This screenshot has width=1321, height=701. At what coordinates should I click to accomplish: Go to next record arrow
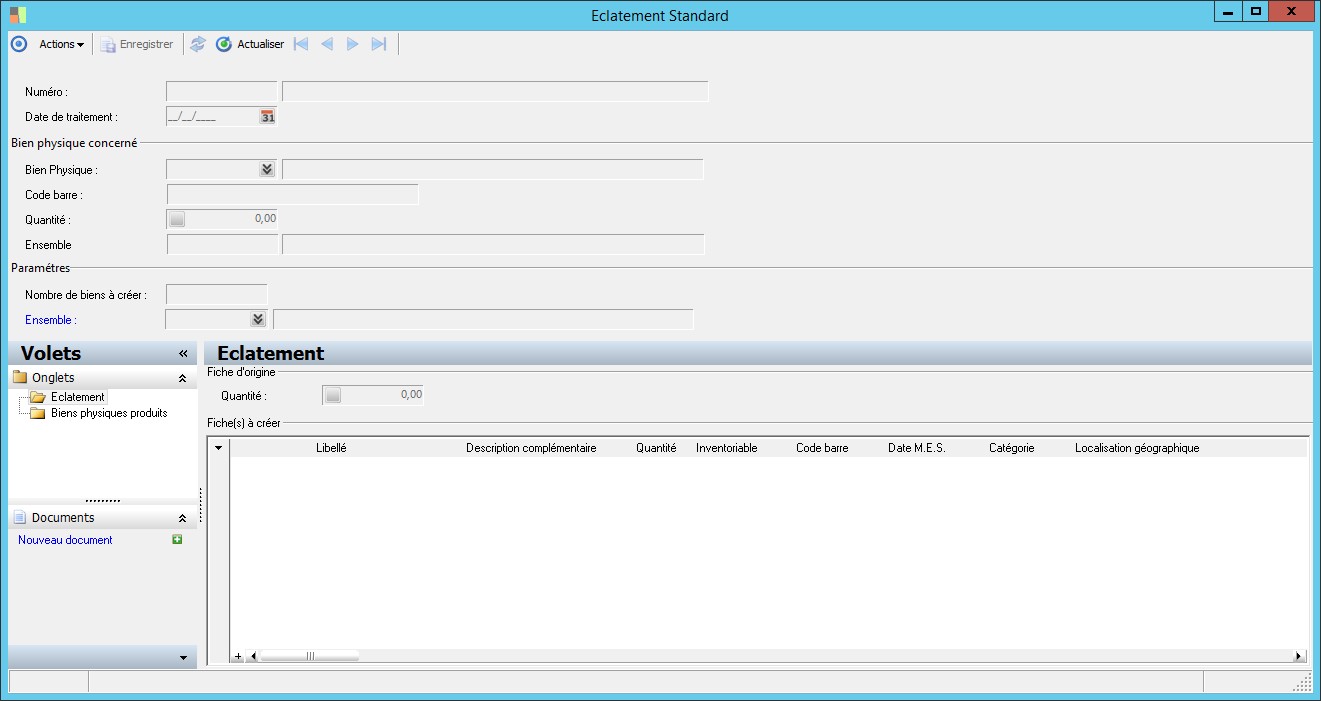(x=352, y=44)
